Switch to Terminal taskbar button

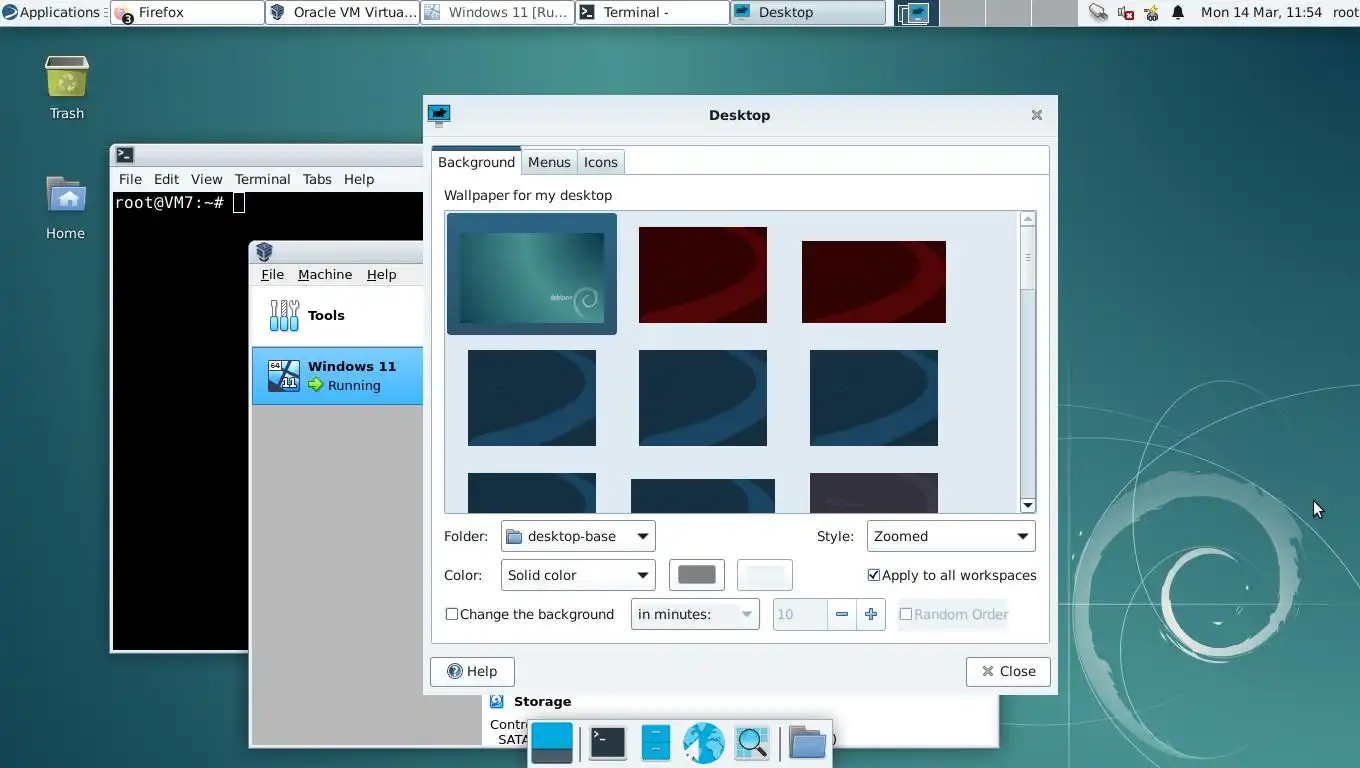click(653, 13)
